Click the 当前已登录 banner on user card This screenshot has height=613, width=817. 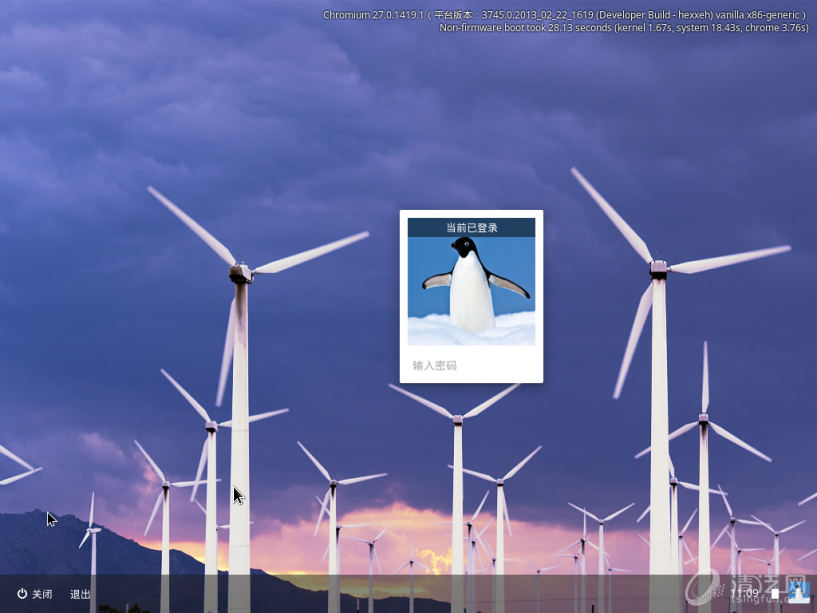[471, 228]
